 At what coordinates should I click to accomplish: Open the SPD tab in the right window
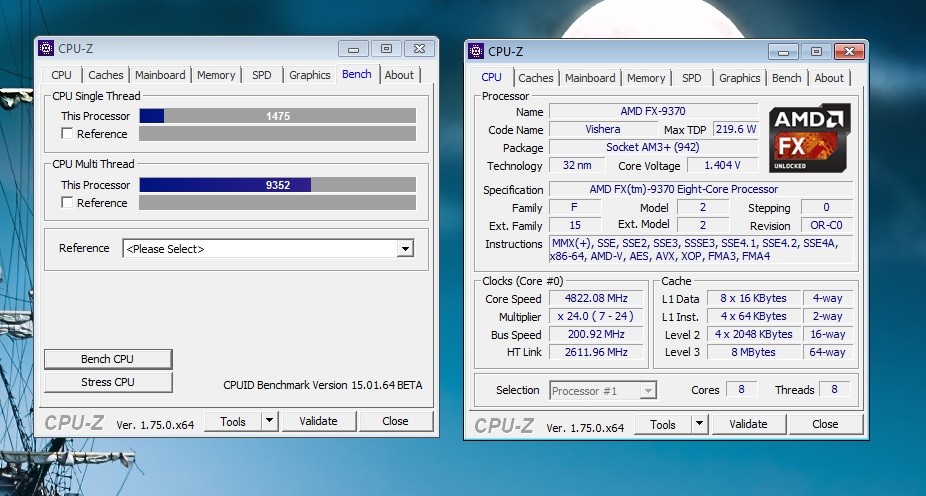[692, 78]
